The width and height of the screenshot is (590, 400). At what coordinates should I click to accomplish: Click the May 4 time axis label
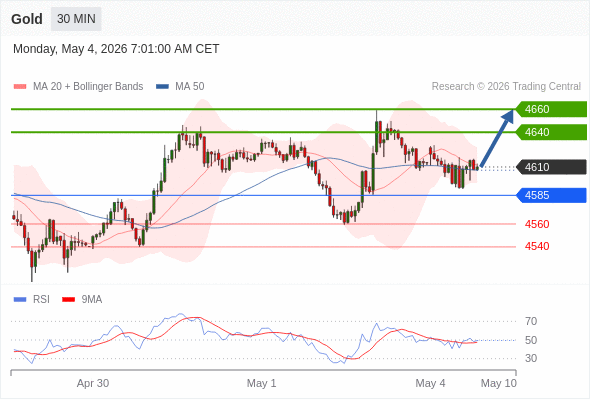(430, 383)
